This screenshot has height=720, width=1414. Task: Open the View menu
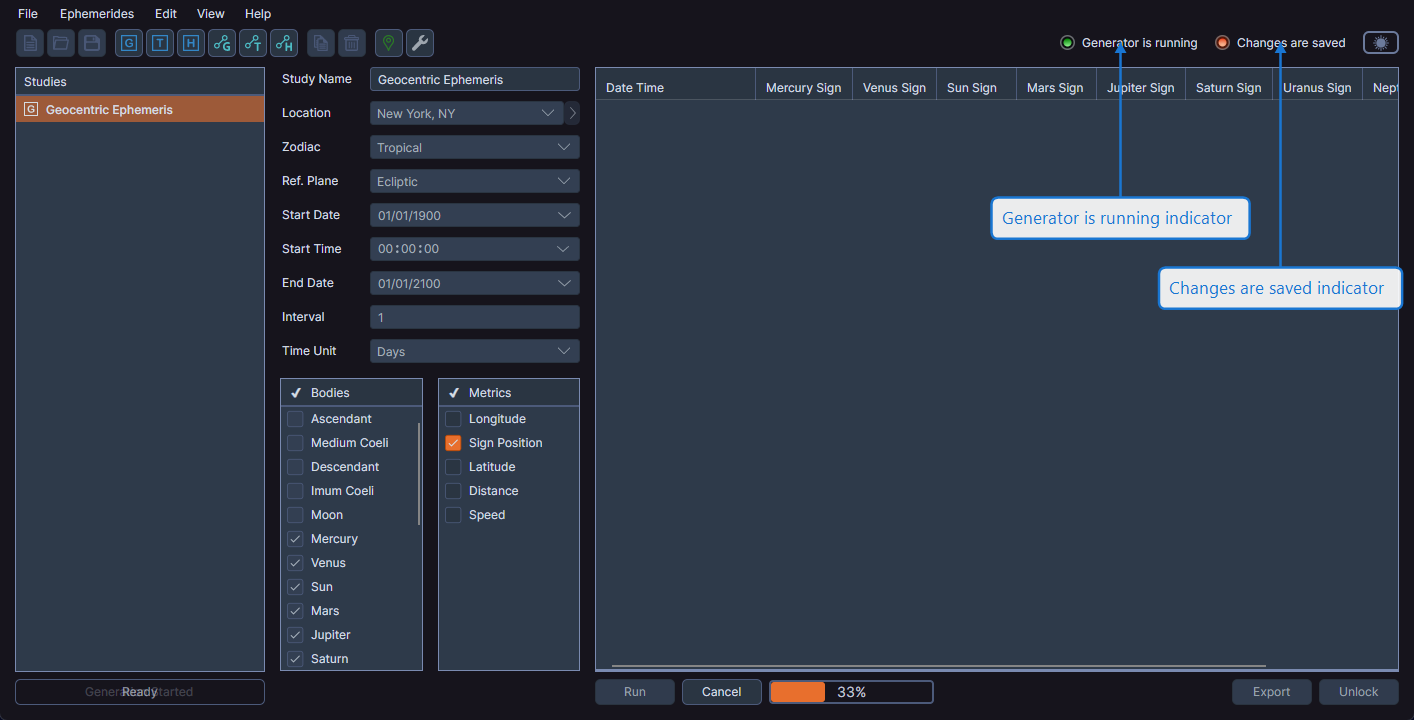click(x=210, y=13)
